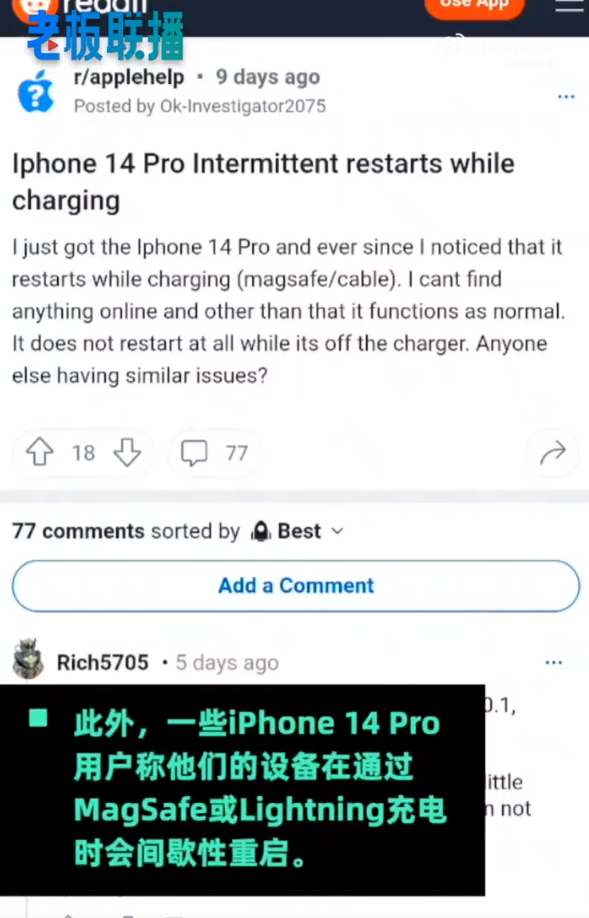The height and width of the screenshot is (918, 589).
Task: Open the r/applehelp subreddit link
Action: 129,77
